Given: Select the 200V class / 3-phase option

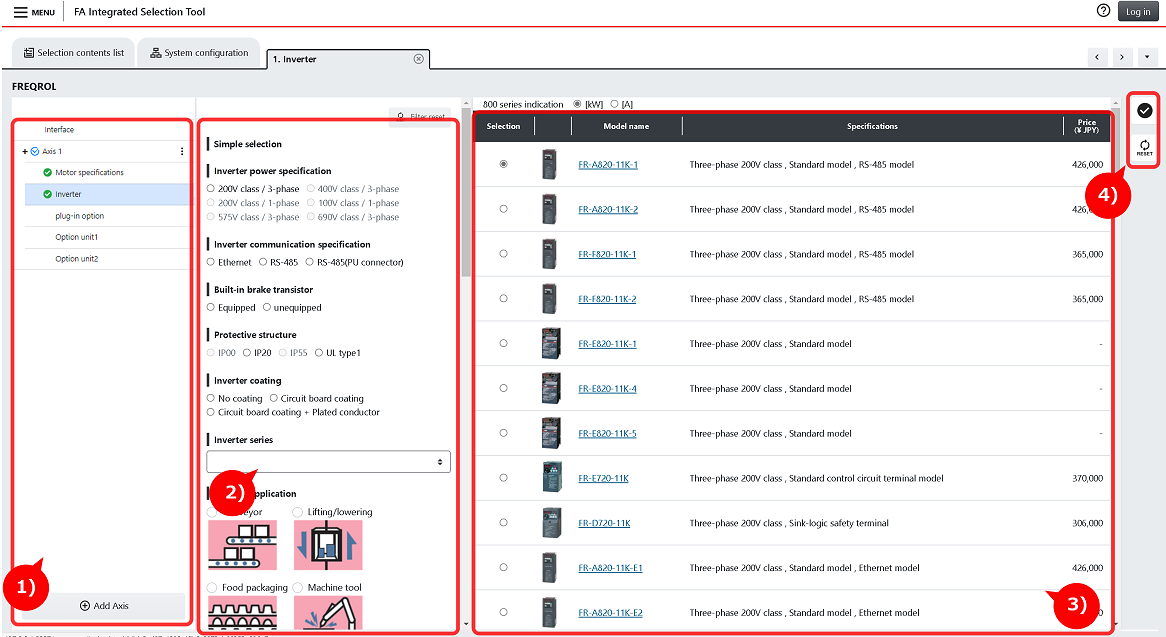Looking at the screenshot, I should click(211, 189).
